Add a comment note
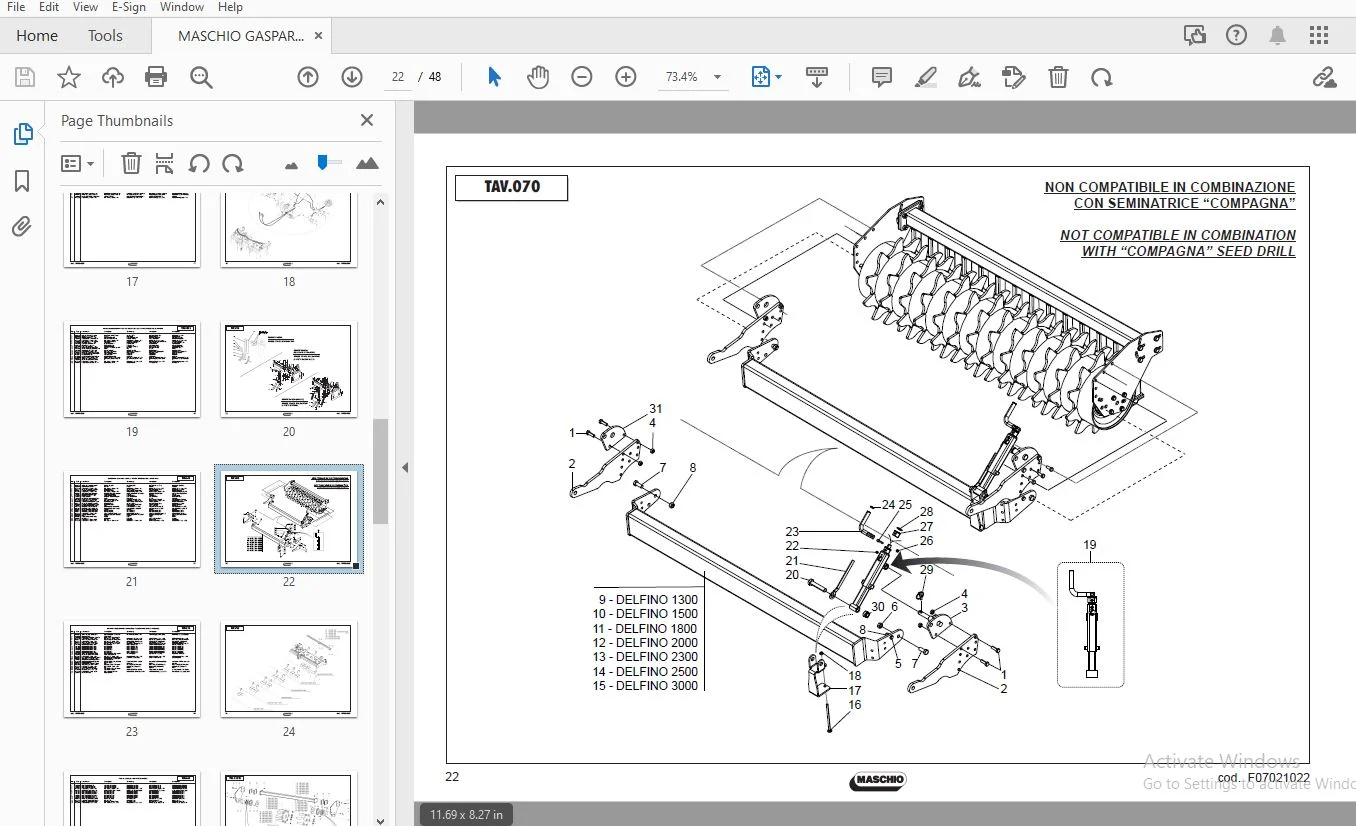Image resolution: width=1356 pixels, height=826 pixels. pyautogui.click(x=881, y=77)
